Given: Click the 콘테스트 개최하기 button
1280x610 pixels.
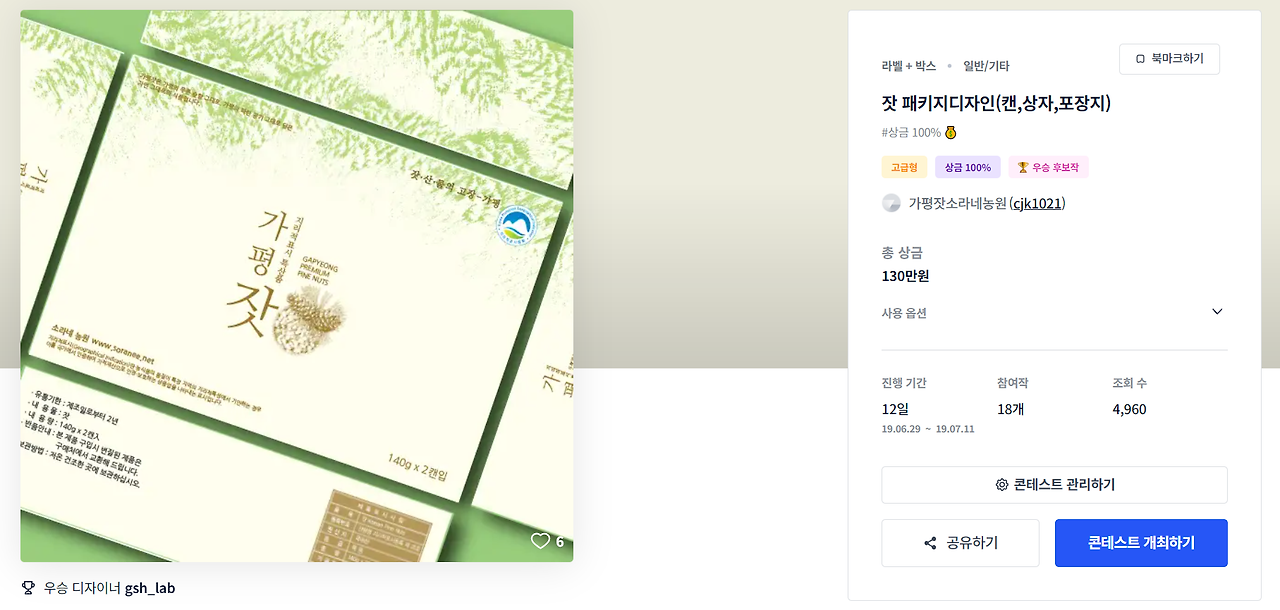Looking at the screenshot, I should [x=1141, y=543].
